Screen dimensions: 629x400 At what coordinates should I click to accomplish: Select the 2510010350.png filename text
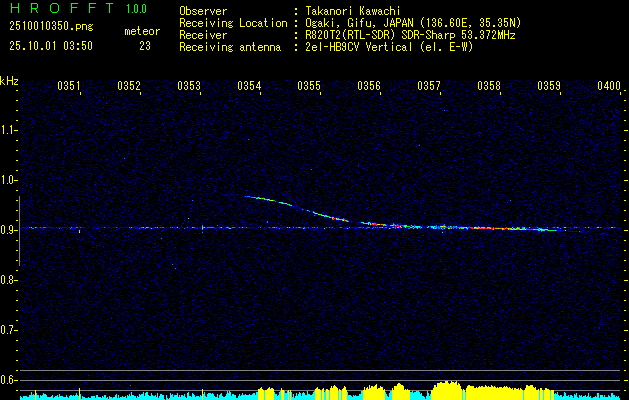[51, 27]
